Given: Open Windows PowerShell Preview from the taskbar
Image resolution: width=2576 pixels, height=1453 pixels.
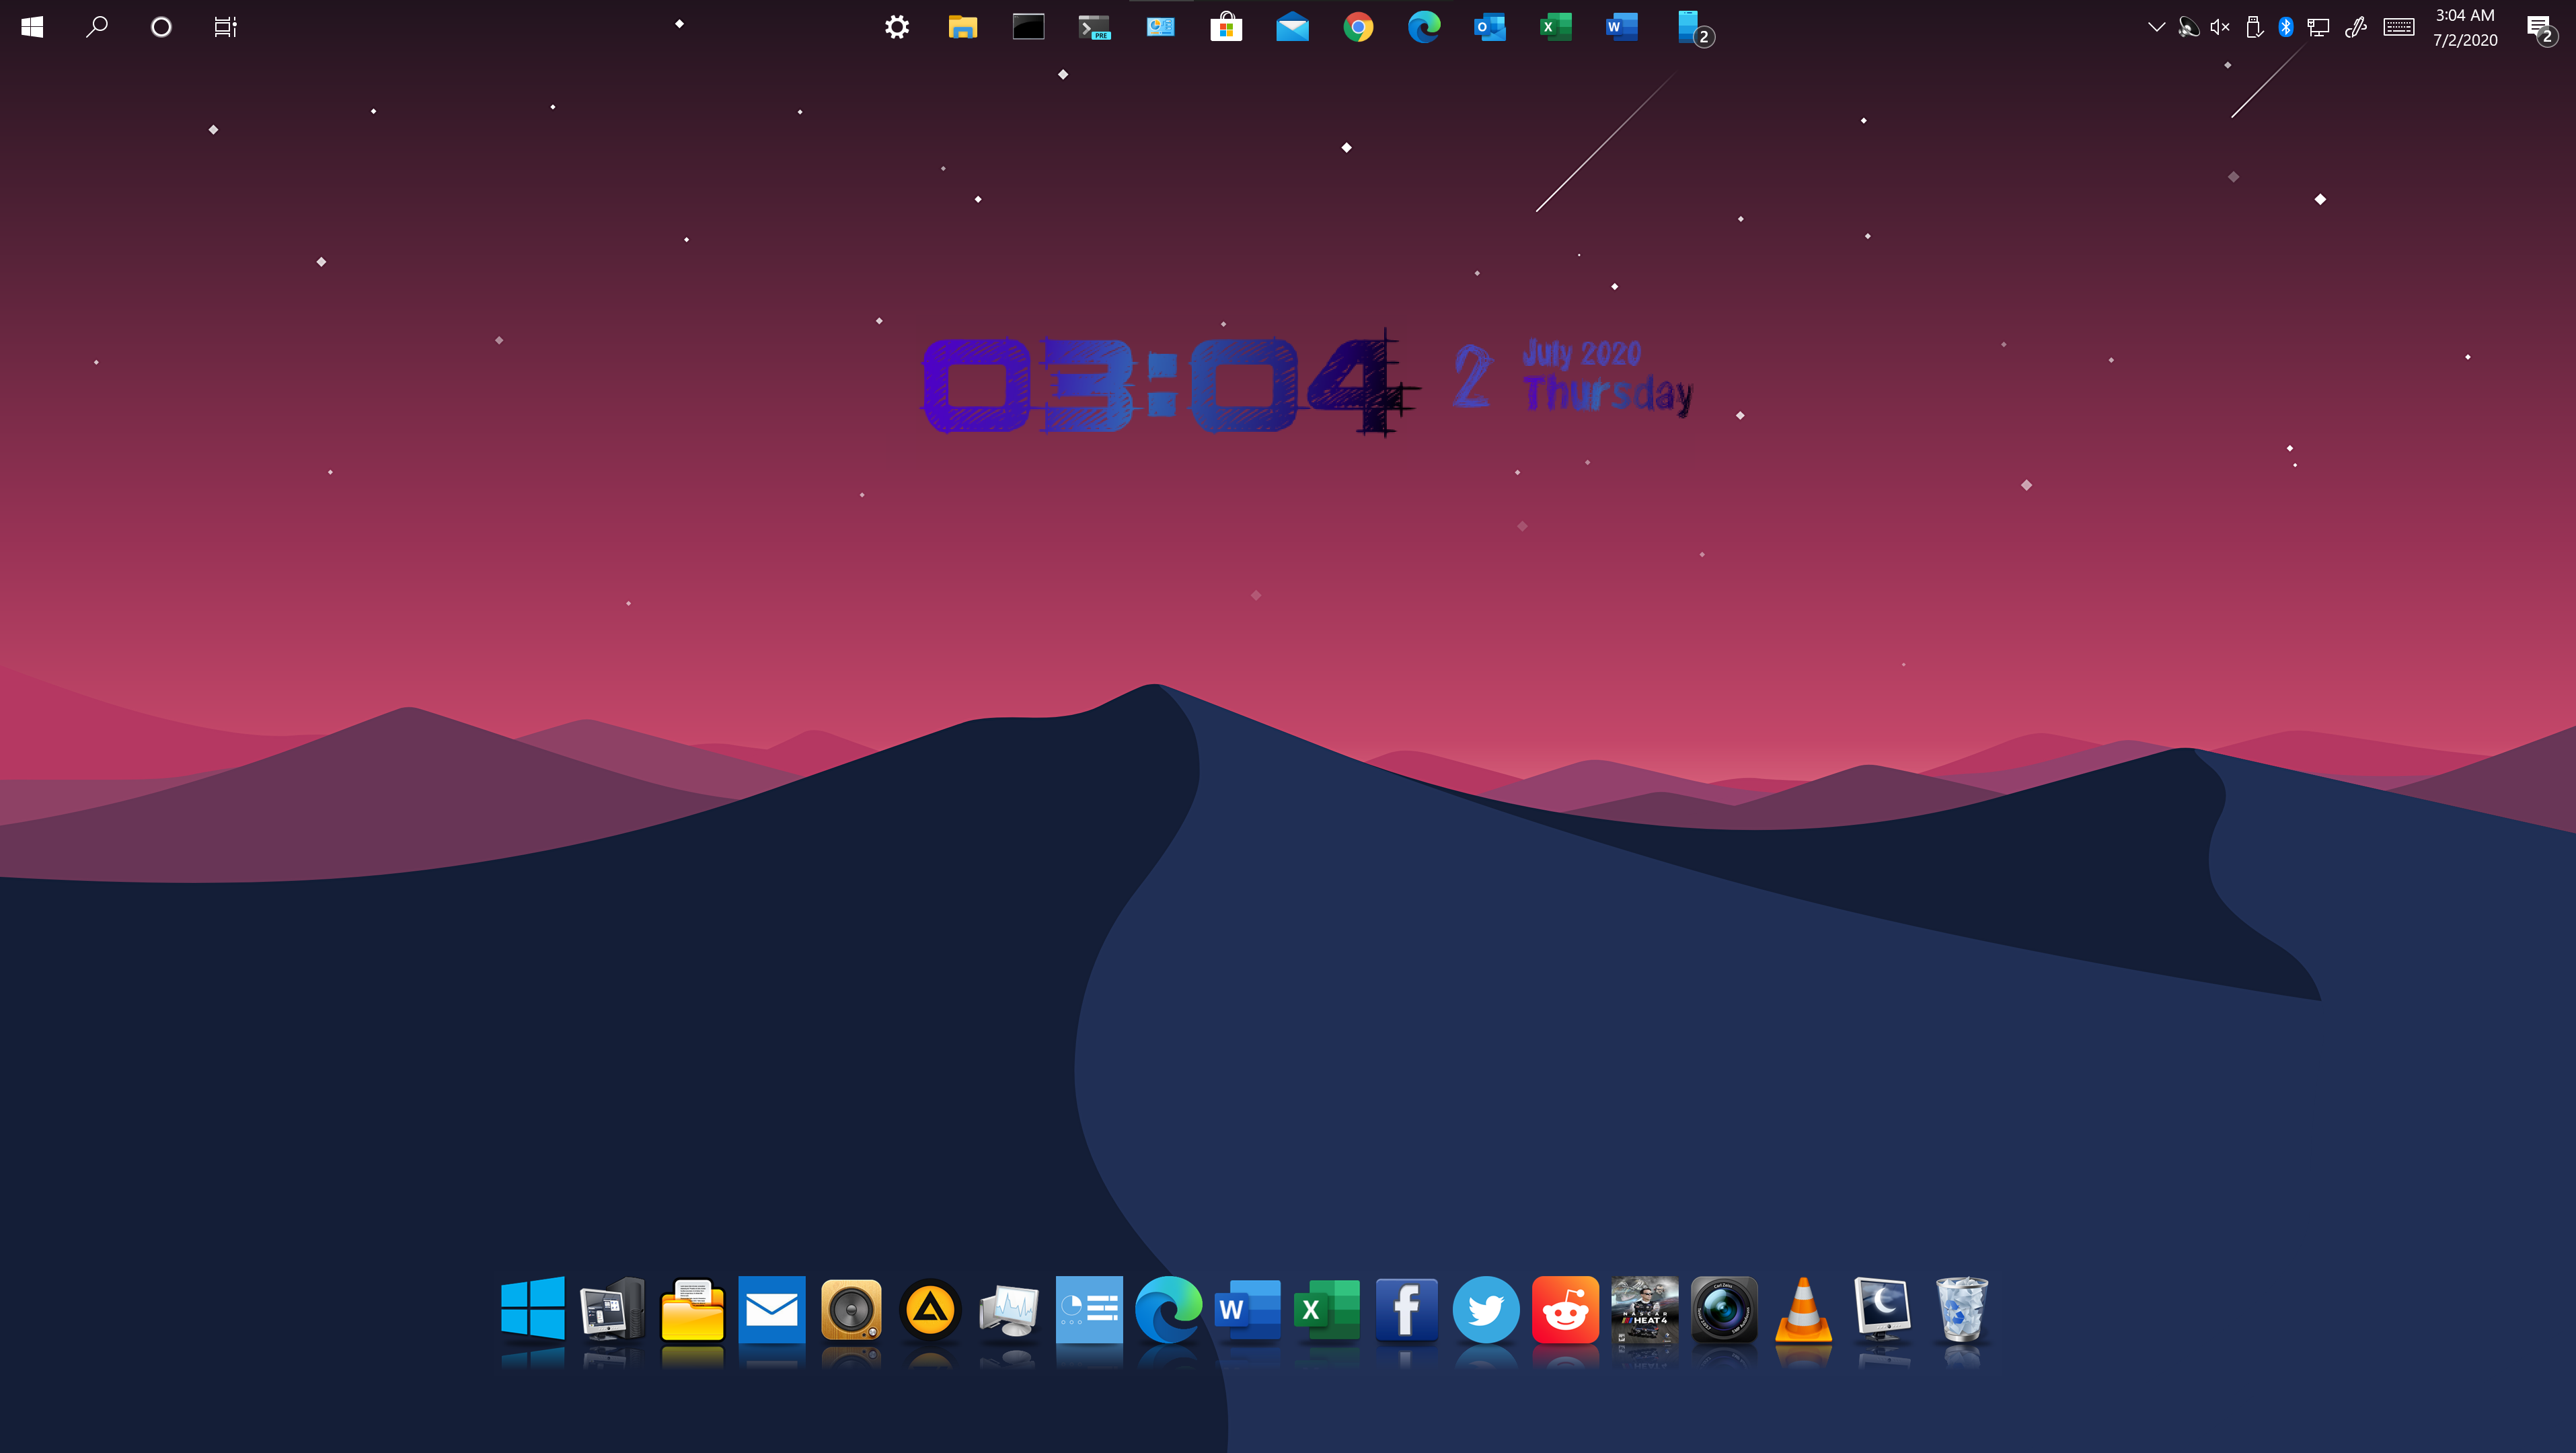Looking at the screenshot, I should tap(1094, 27).
